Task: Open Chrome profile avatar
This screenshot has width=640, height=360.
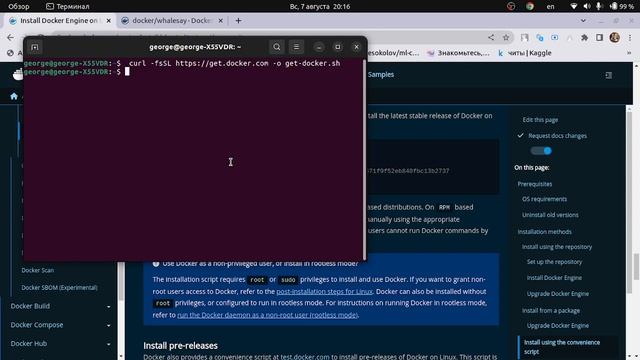Action: 615,38
